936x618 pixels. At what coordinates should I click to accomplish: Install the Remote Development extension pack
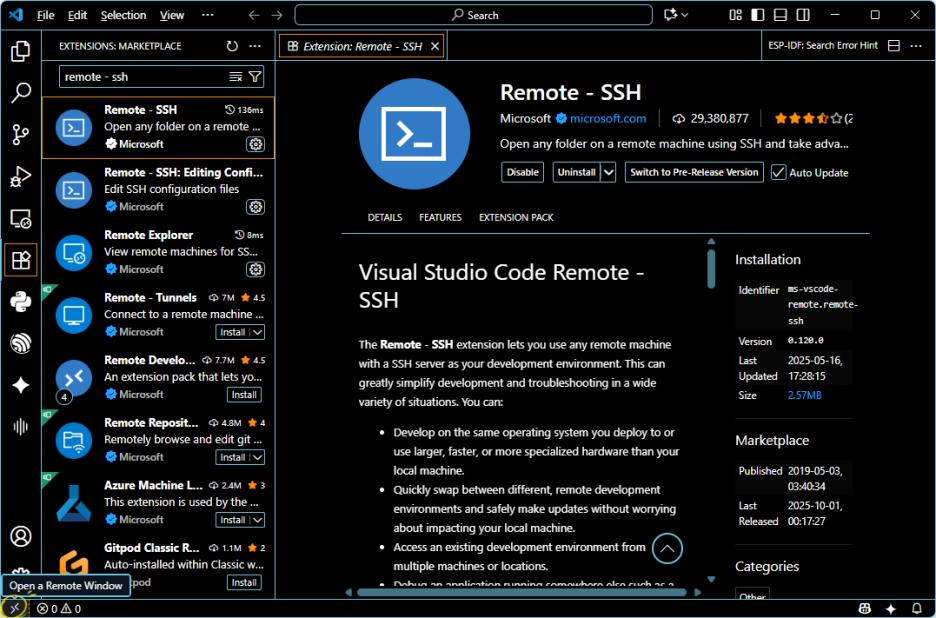click(x=244, y=395)
